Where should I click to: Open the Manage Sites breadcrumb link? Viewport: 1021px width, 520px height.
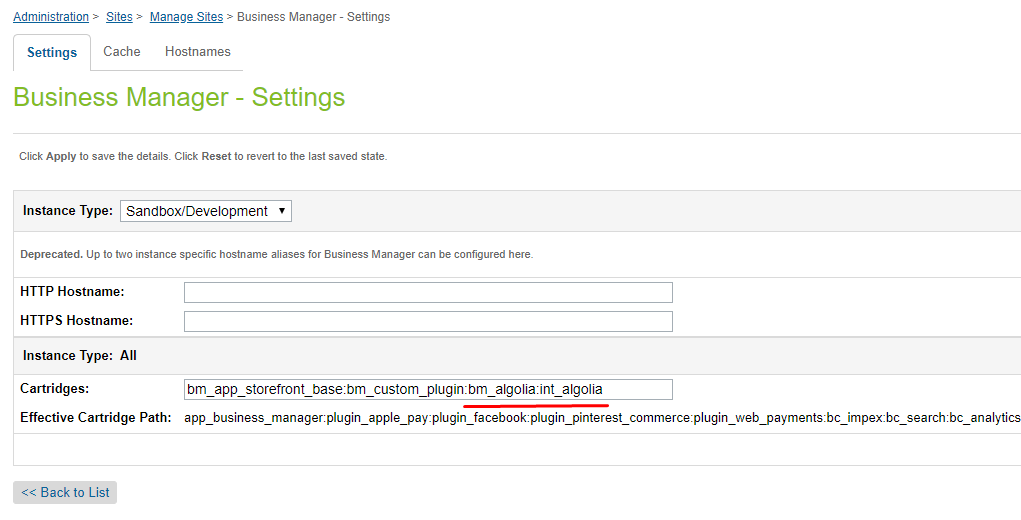(186, 17)
